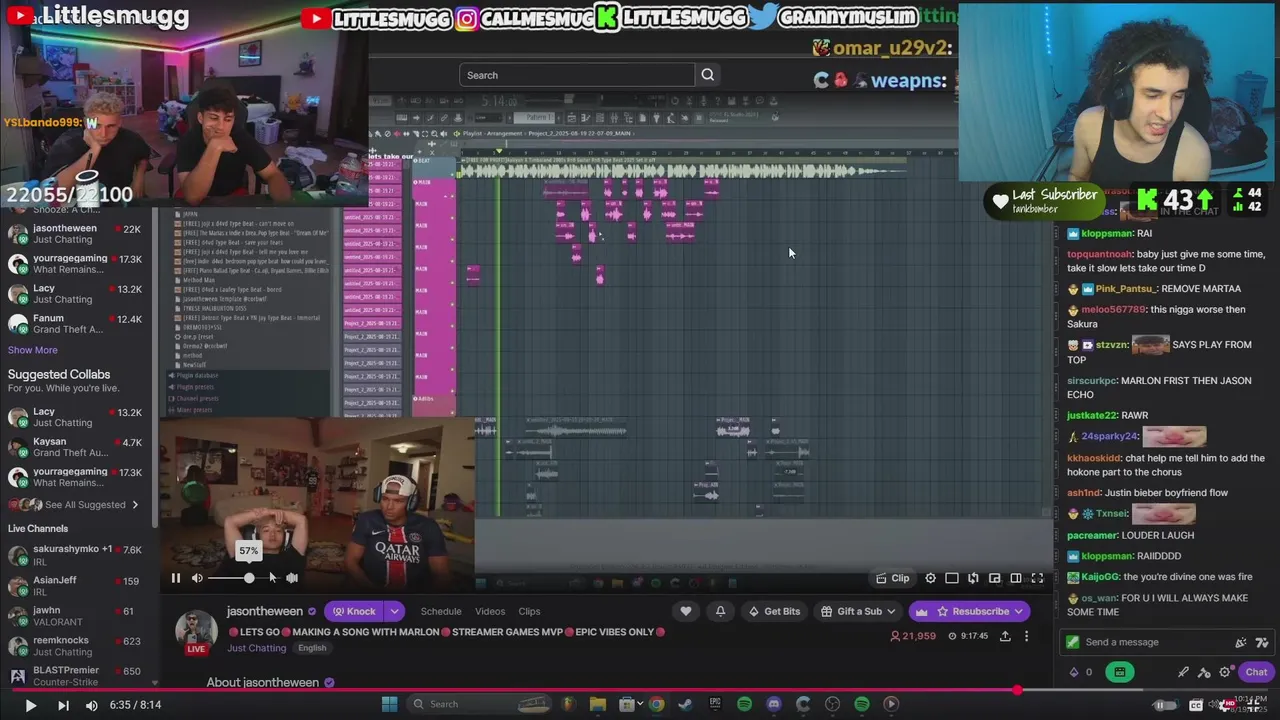The width and height of the screenshot is (1280, 720).
Task: Click the sword moderator icon in the chat footer
Action: coord(1183,672)
